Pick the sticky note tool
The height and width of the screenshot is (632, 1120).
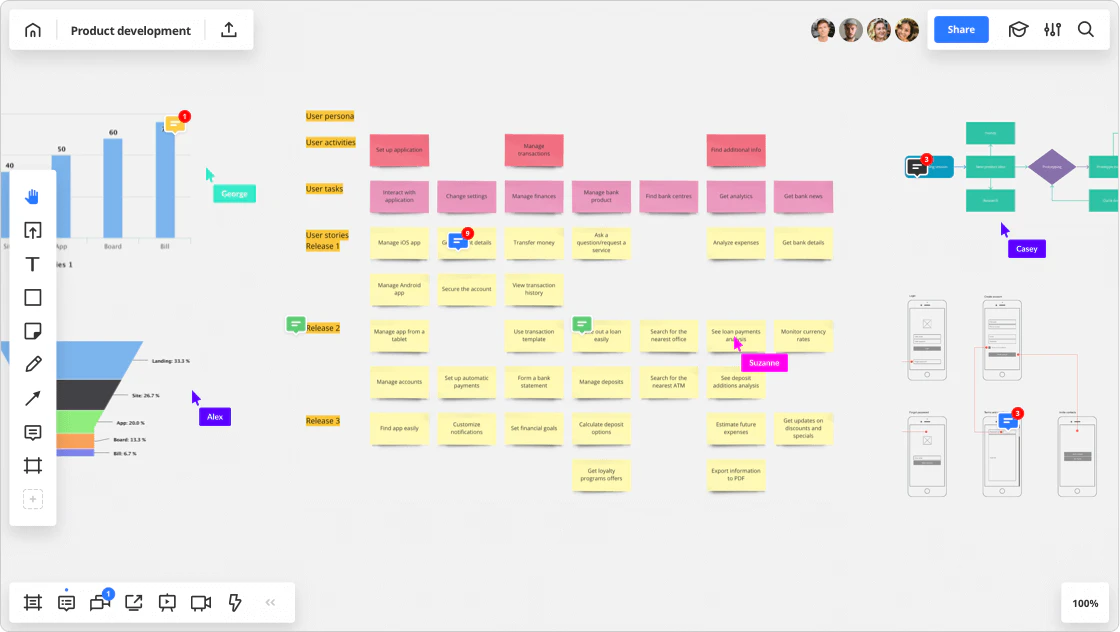tap(32, 331)
